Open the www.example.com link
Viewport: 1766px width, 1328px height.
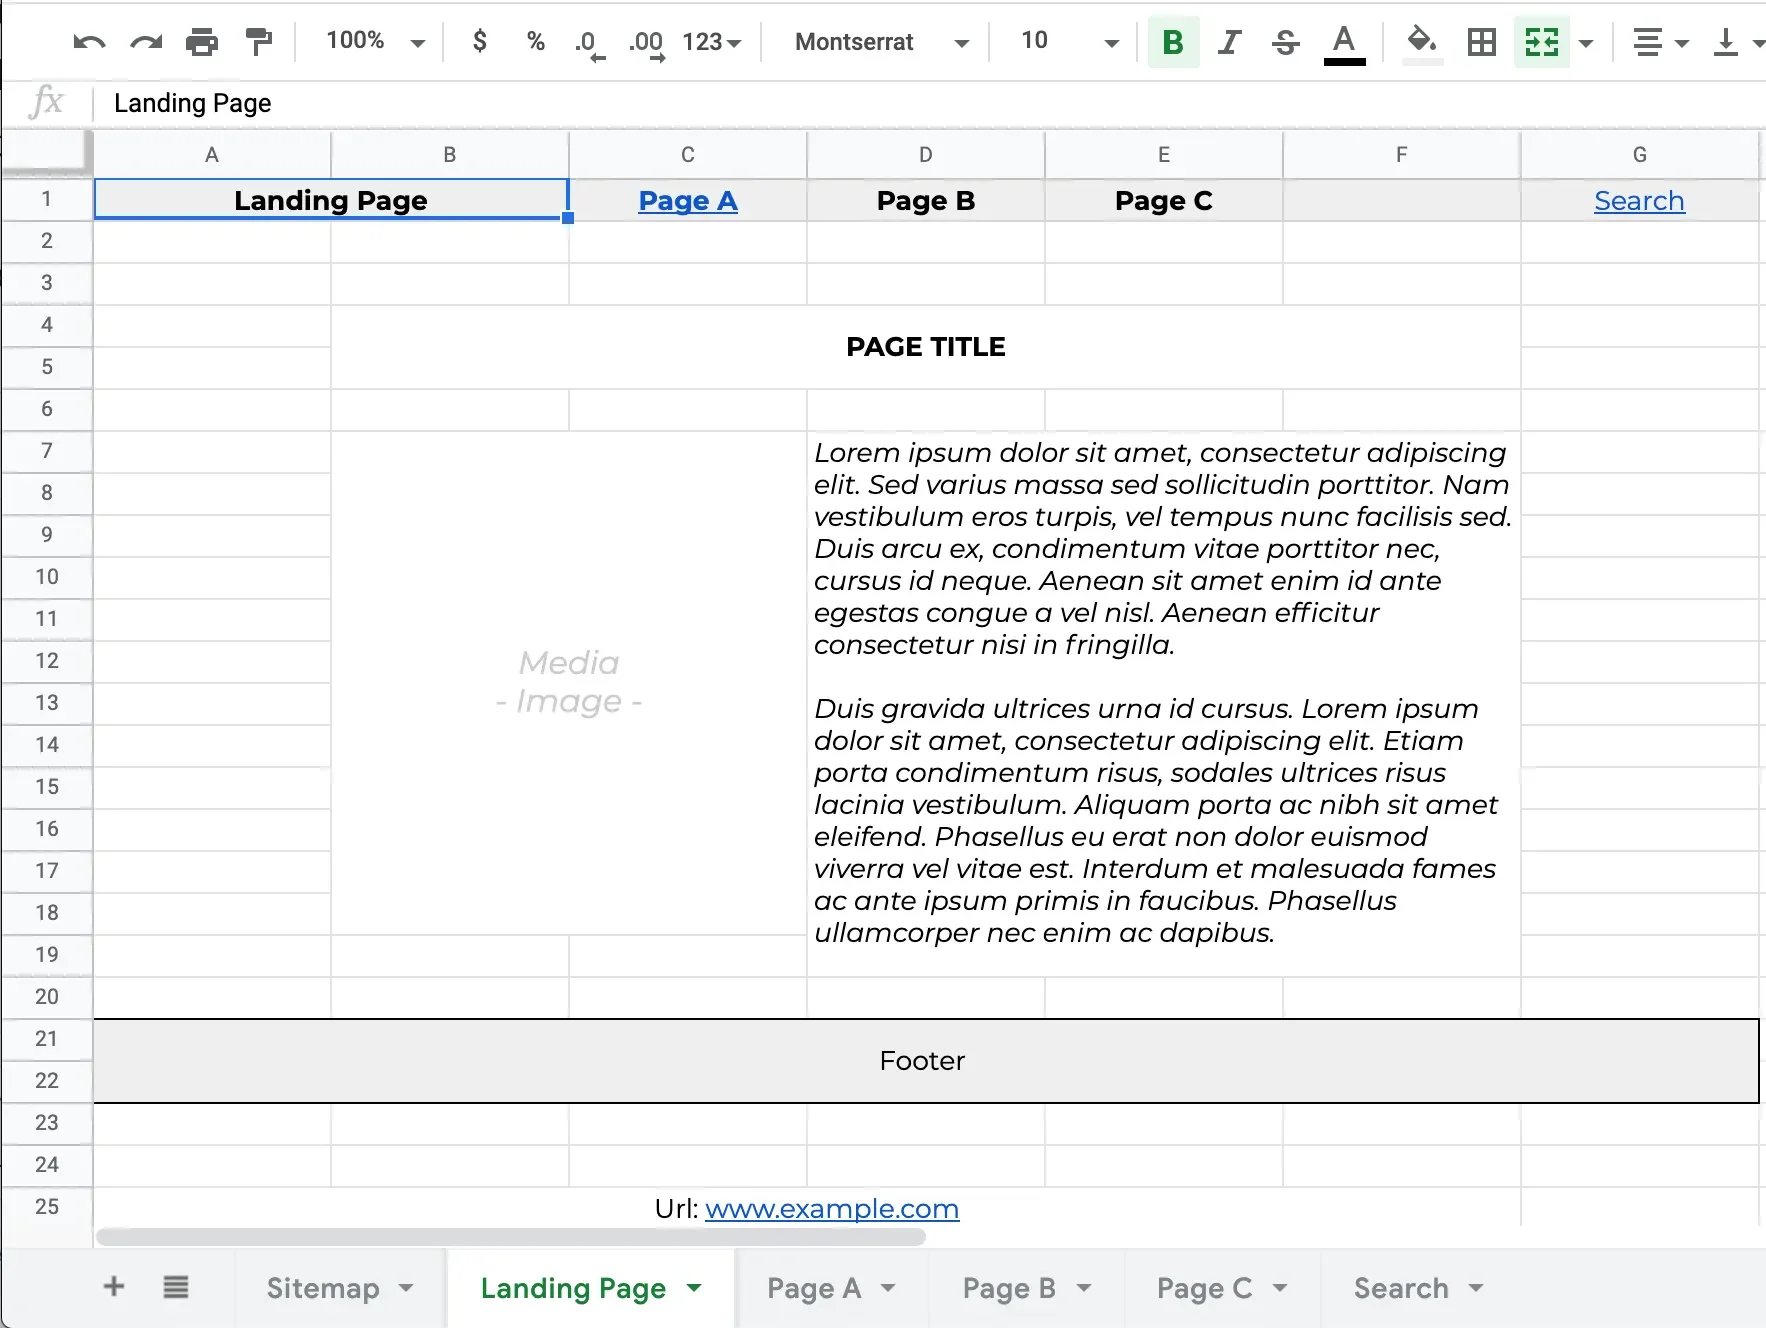pos(832,1208)
